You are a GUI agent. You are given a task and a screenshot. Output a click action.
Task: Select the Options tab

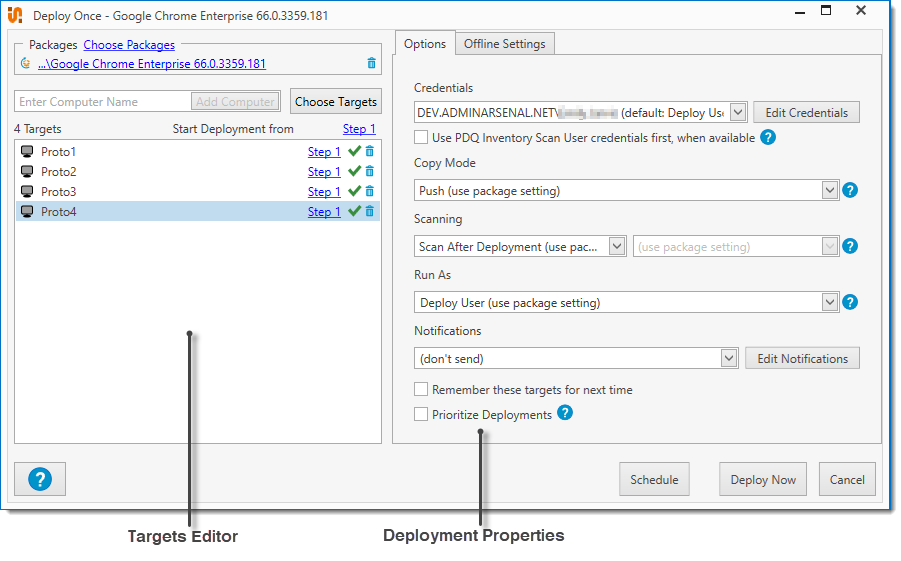pos(425,44)
